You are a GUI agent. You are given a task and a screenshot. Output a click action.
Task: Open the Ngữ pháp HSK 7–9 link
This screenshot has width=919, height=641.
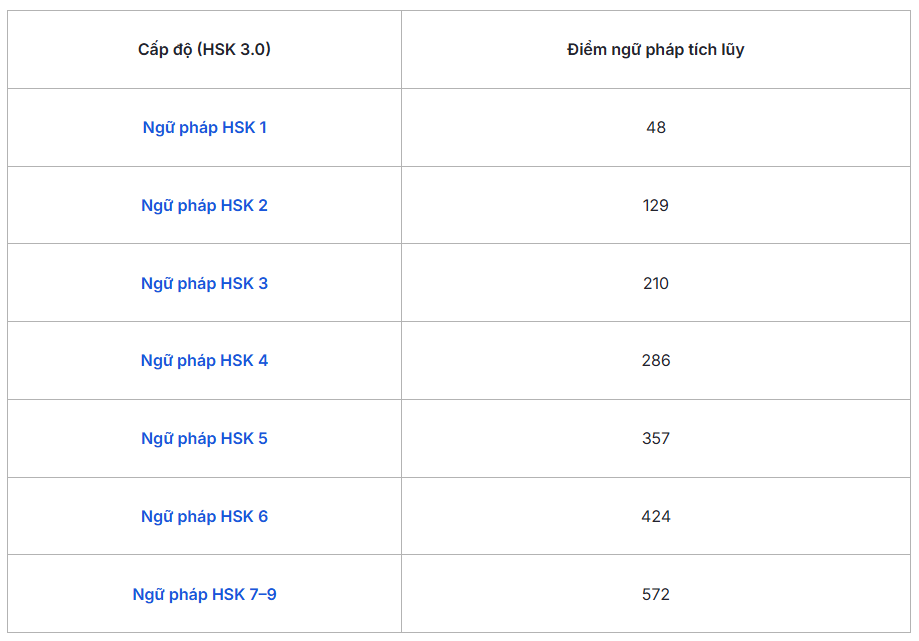204,595
